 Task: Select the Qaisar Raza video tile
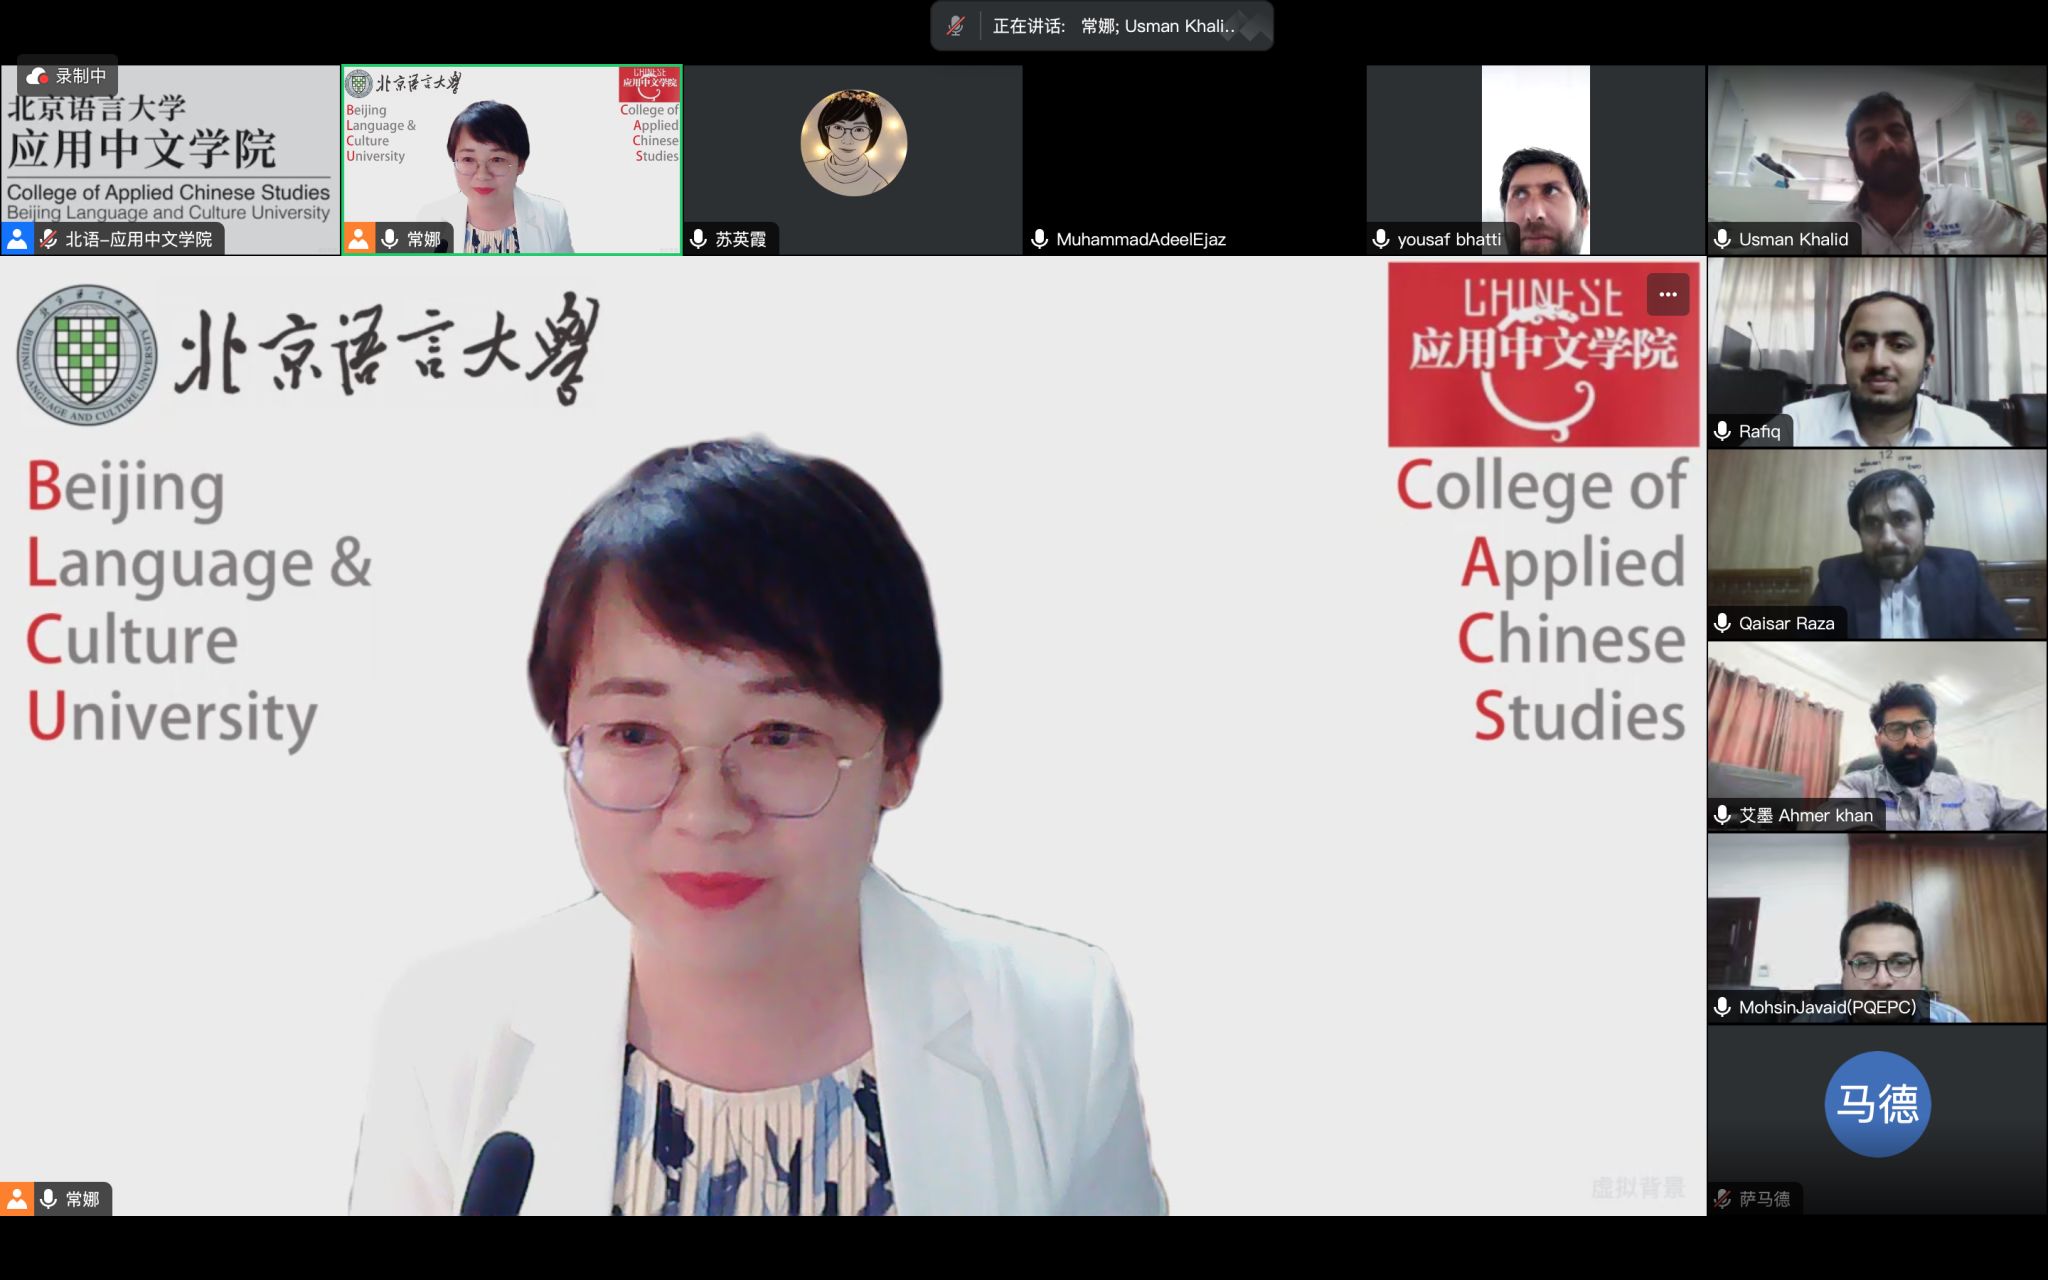pyautogui.click(x=1877, y=544)
